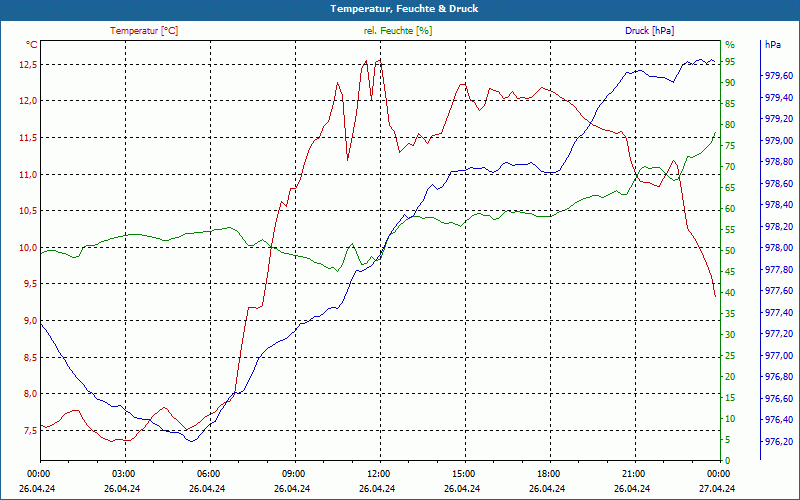Click humidity axis tick '55'
800x500 pixels.
(x=730, y=230)
